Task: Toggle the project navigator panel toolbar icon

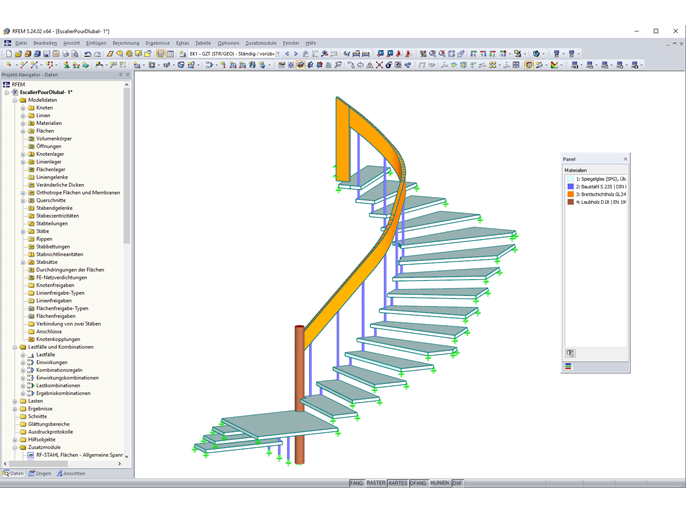Action: (161, 54)
